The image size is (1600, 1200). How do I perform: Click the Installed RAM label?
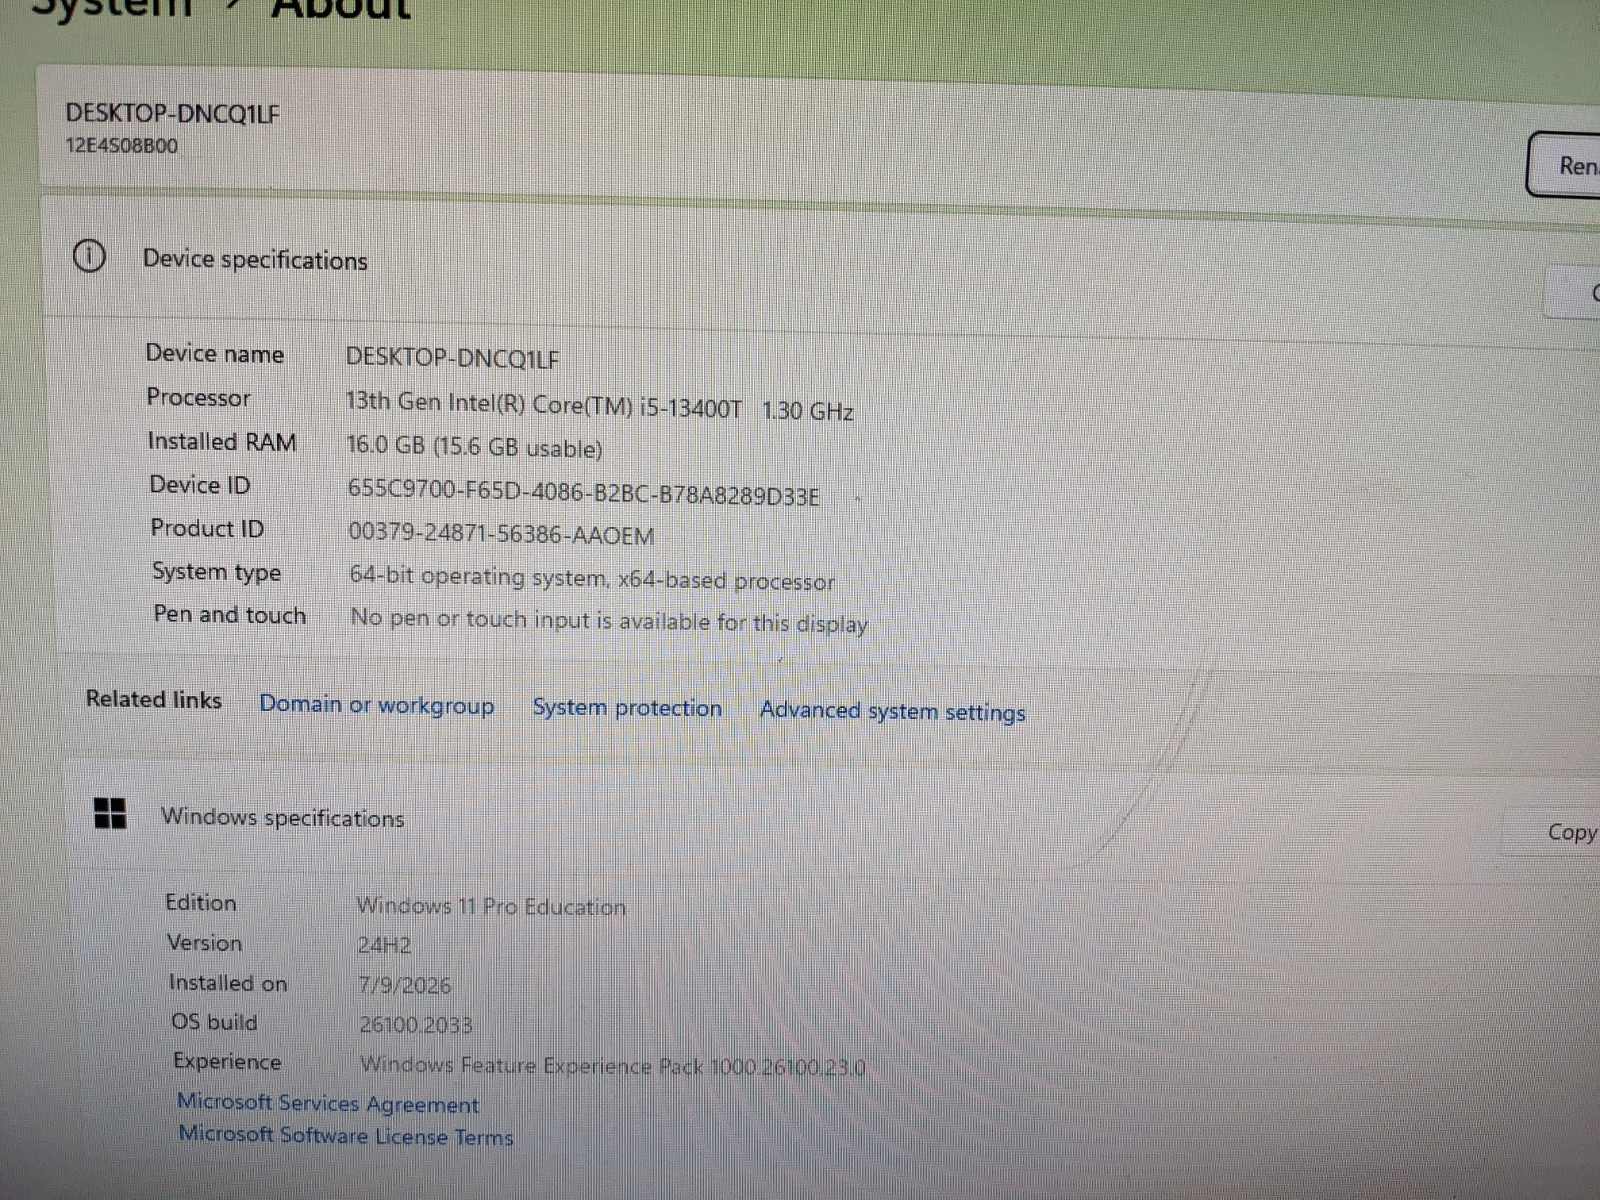(222, 441)
